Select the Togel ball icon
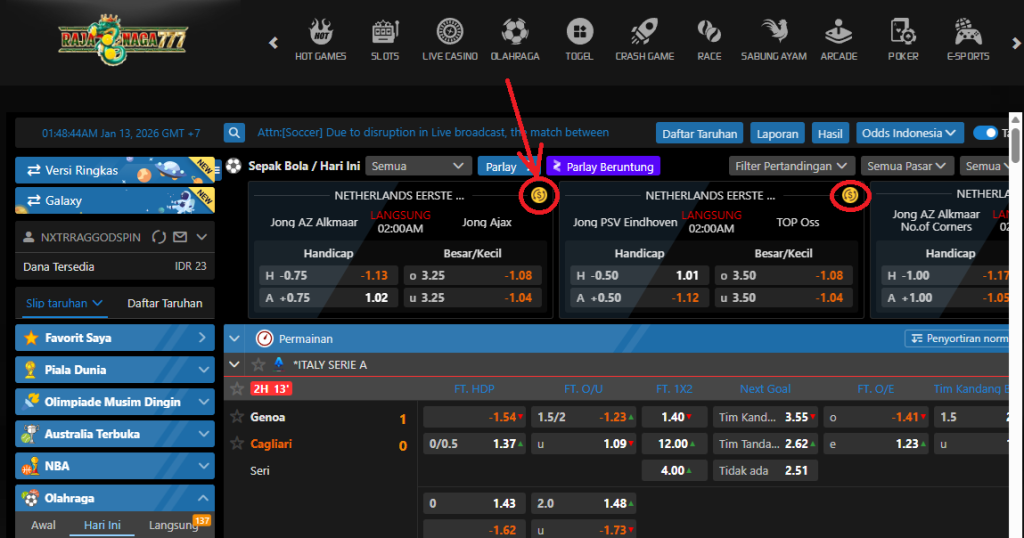 pyautogui.click(x=578, y=32)
